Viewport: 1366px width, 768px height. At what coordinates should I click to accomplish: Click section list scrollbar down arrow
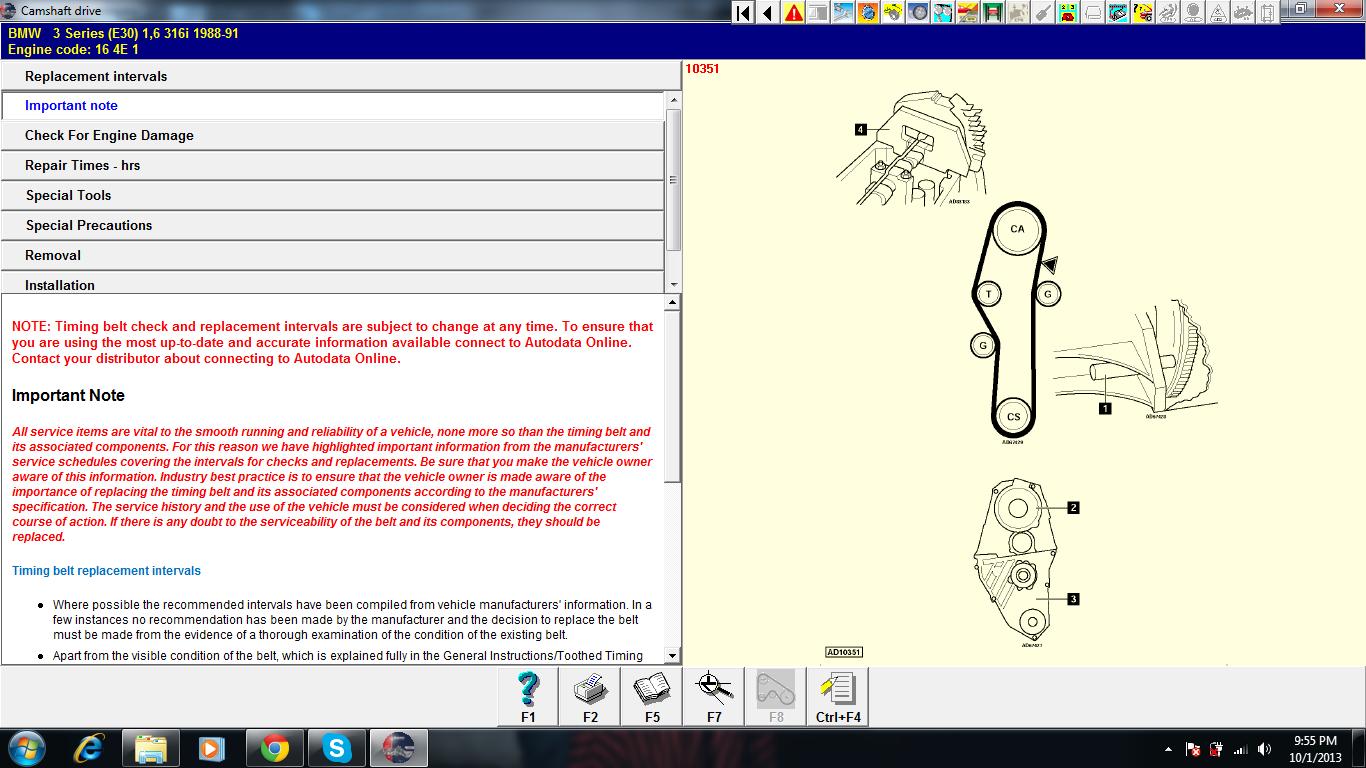[x=673, y=285]
